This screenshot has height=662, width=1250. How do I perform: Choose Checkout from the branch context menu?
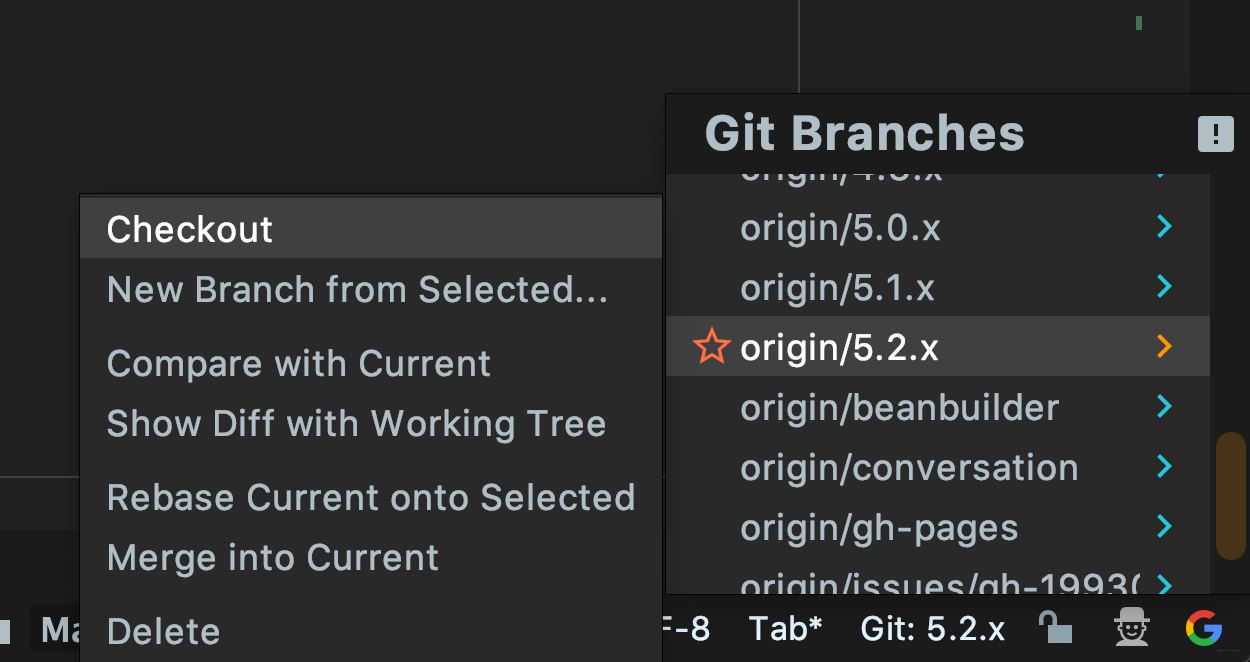[190, 229]
